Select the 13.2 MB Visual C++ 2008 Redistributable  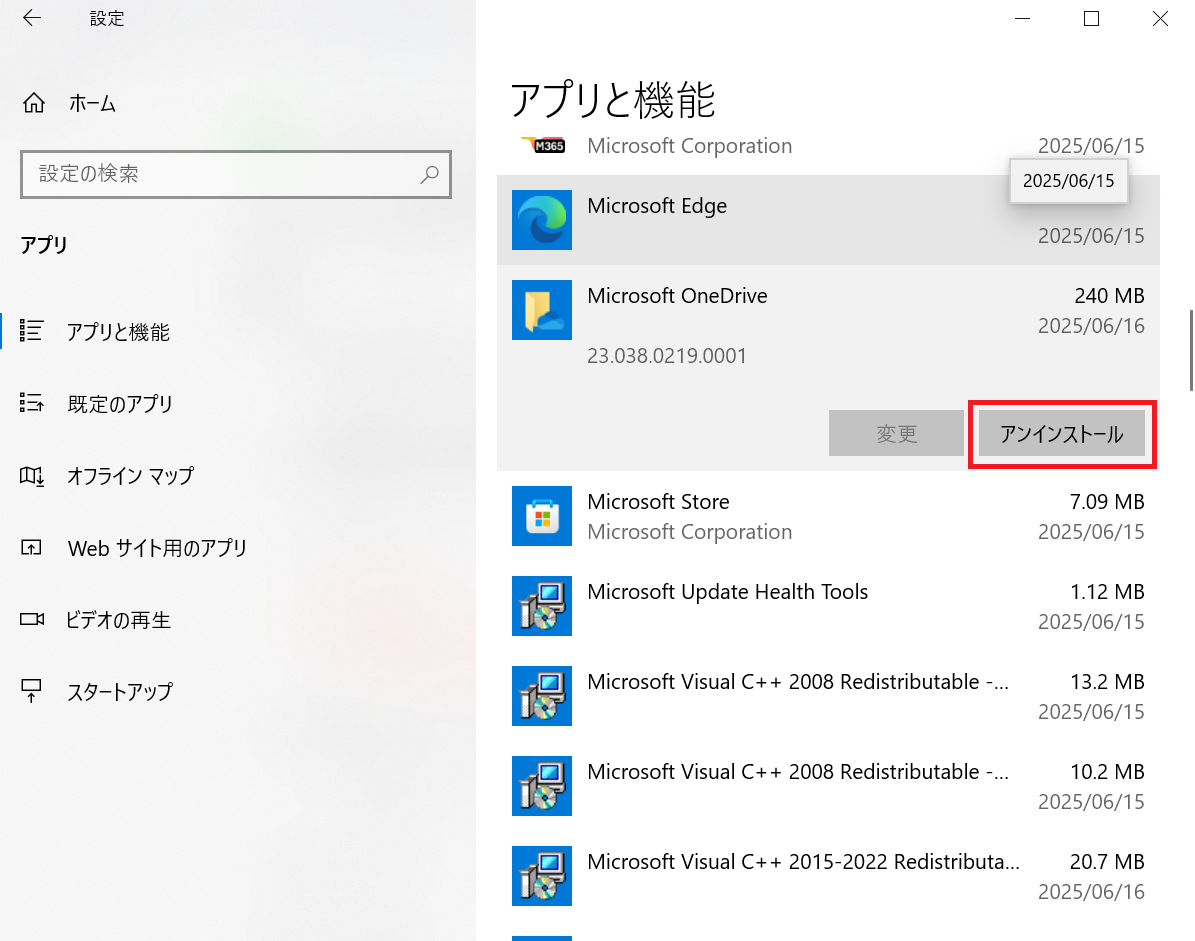tap(828, 696)
